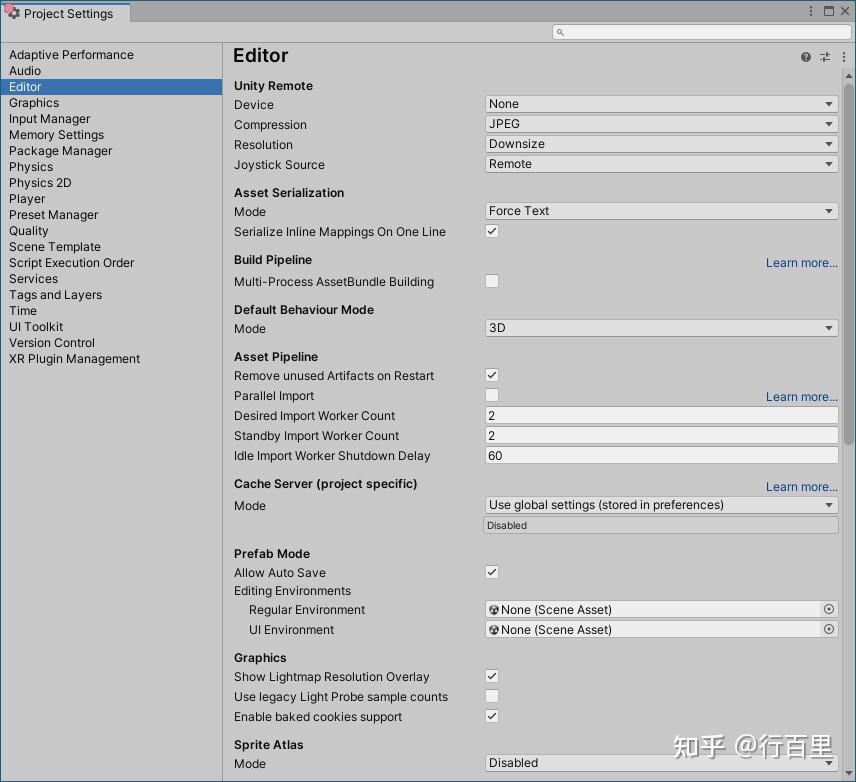This screenshot has width=856, height=782.
Task: Open the Compression dropdown showing JPEG
Action: (x=661, y=123)
